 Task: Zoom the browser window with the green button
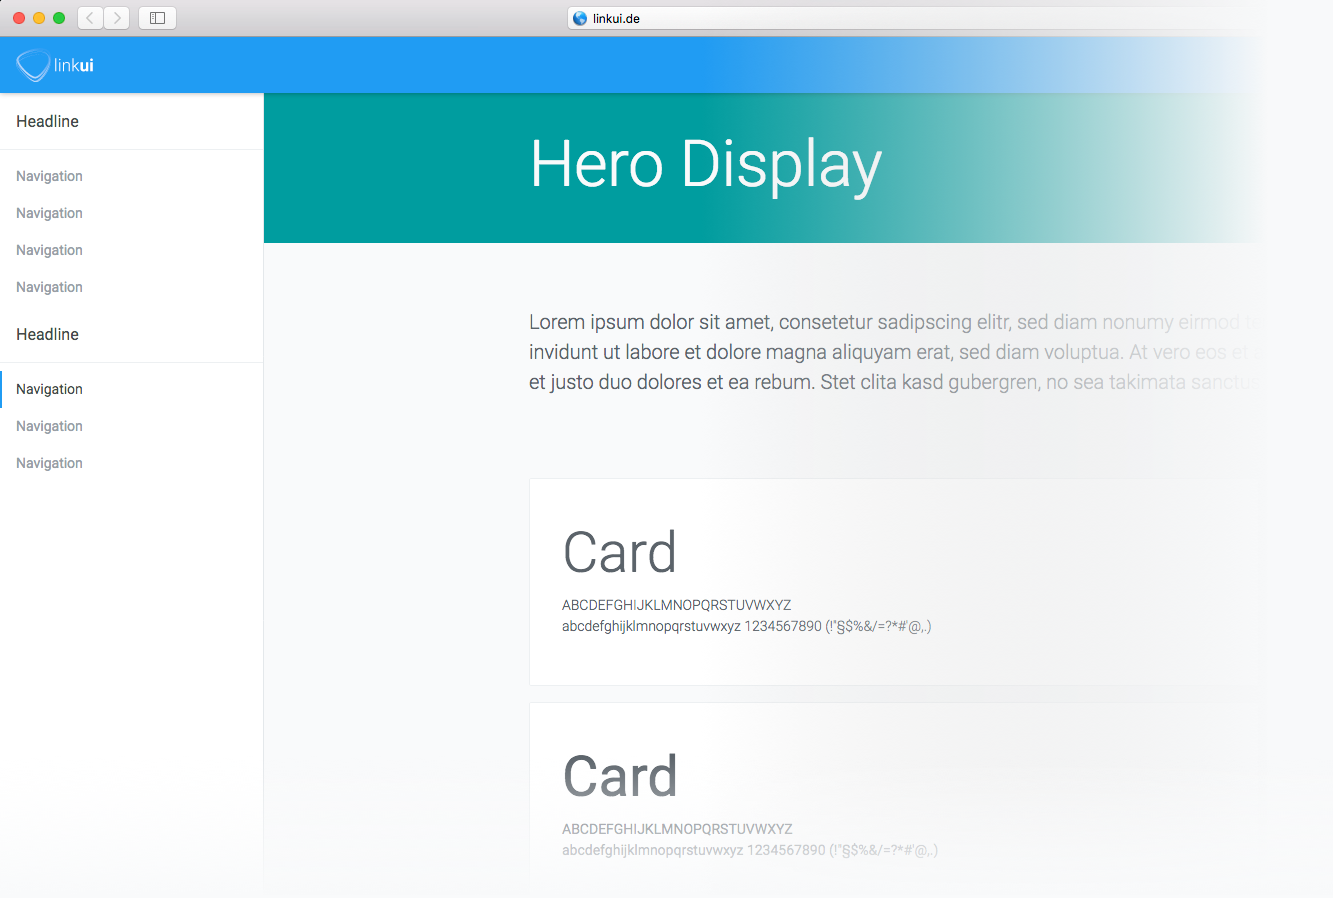coord(59,18)
